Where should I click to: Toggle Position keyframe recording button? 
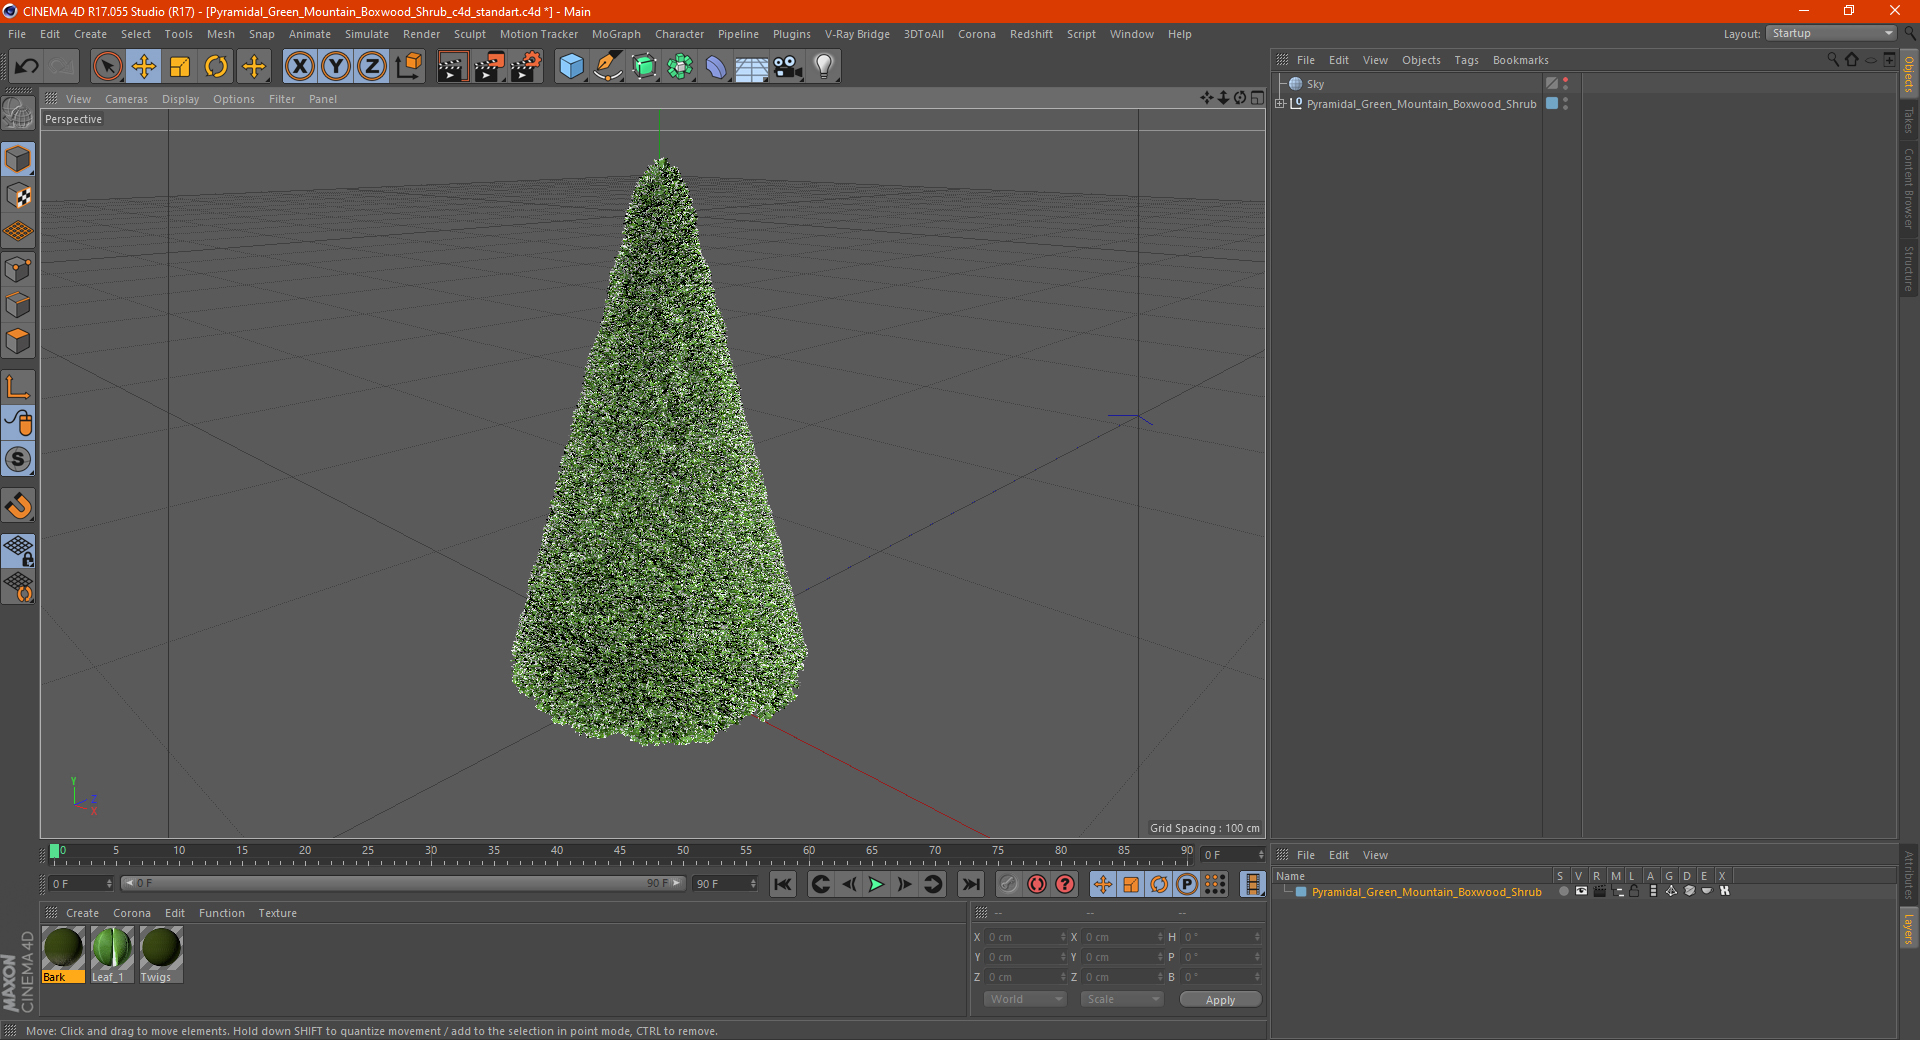1103,884
